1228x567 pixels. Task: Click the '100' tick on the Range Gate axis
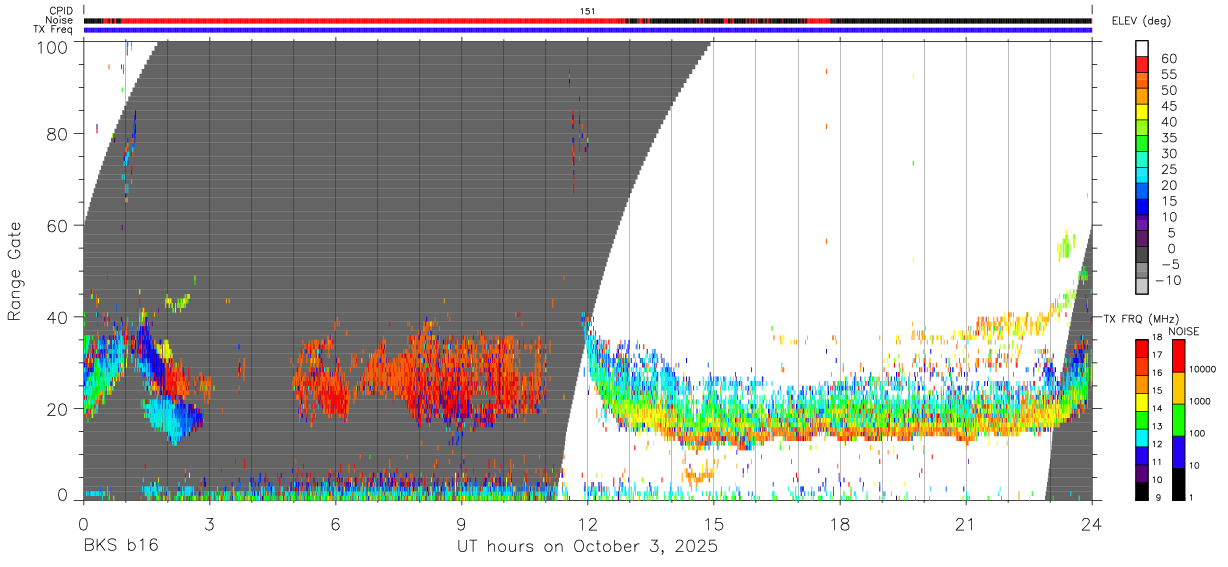54,46
